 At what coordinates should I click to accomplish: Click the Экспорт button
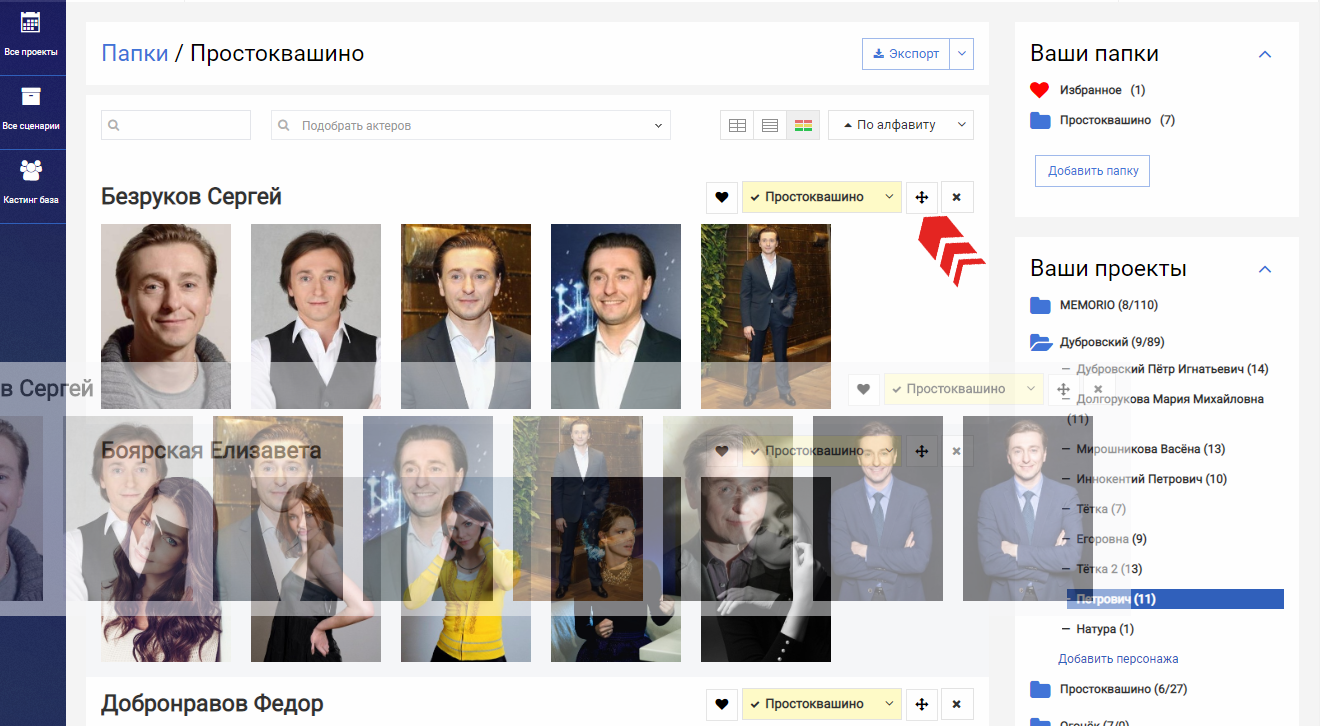point(906,54)
